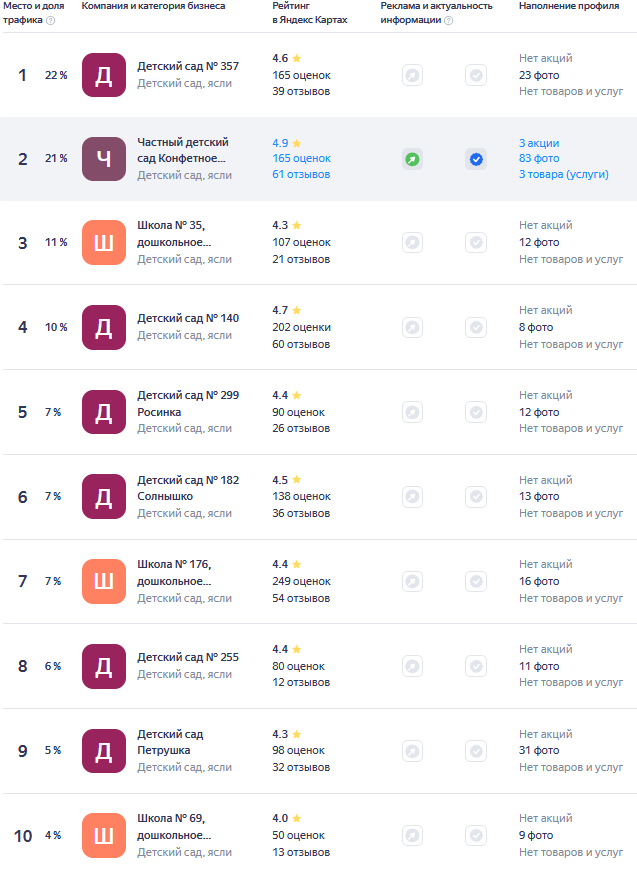Click the Д avatar of Детский сад № 255
Image resolution: width=637 pixels, height=875 pixels.
click(x=104, y=666)
